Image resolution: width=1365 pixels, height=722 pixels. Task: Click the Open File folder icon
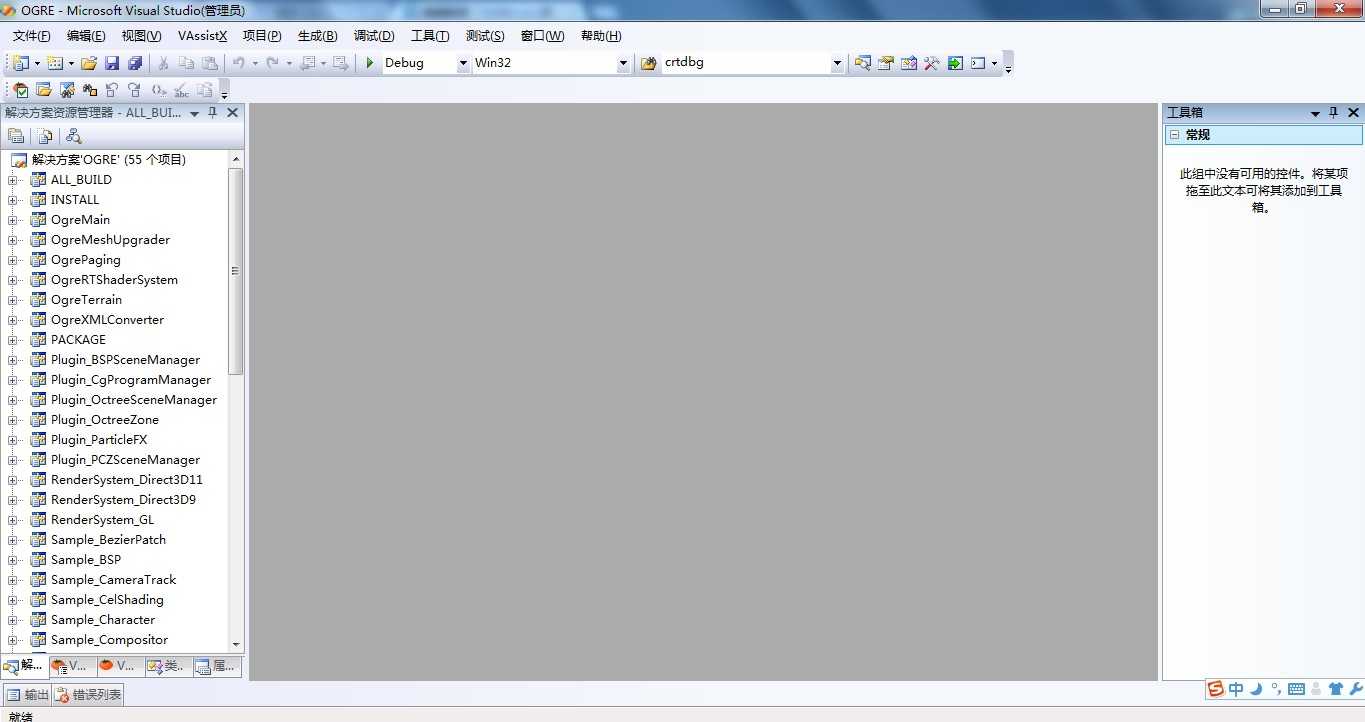89,63
